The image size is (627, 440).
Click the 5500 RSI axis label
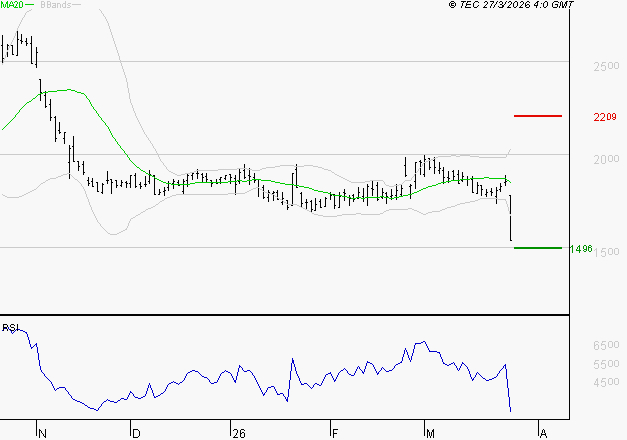click(x=606, y=364)
